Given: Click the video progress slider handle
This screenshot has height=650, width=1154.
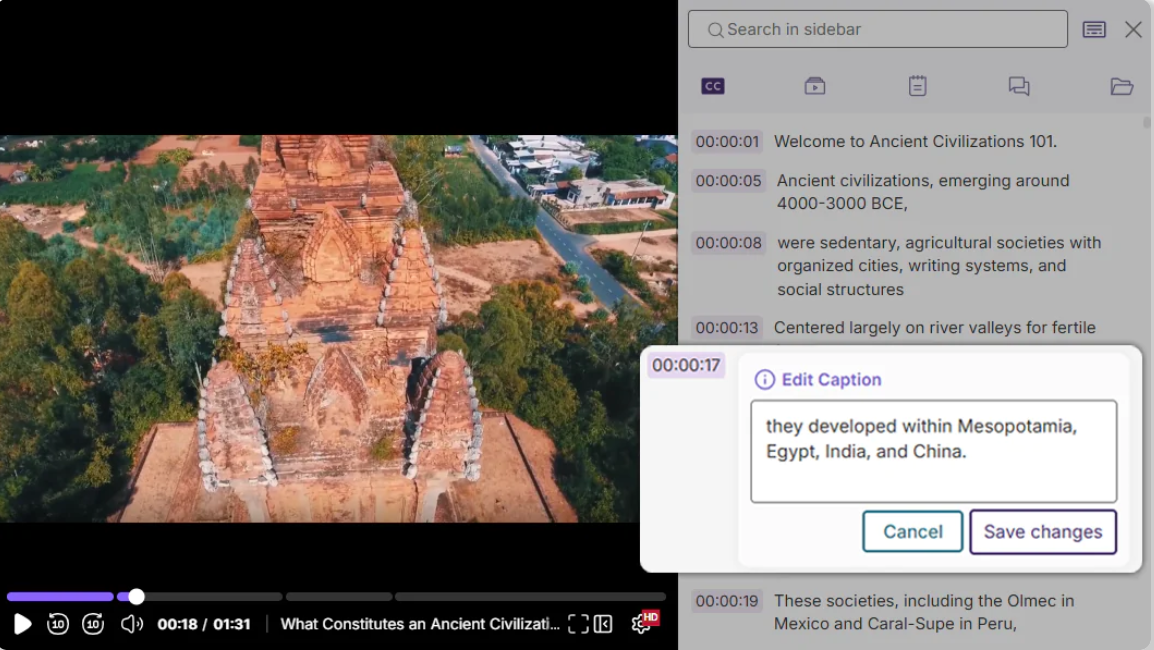Looking at the screenshot, I should [x=136, y=596].
